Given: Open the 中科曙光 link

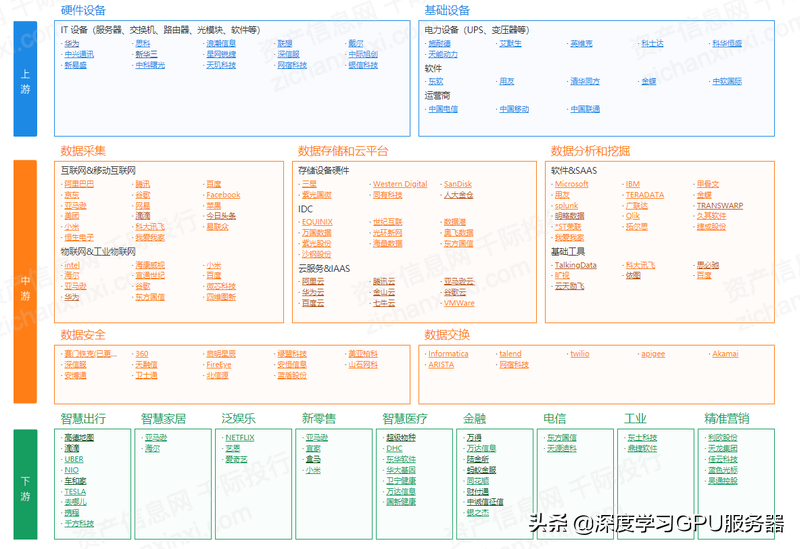Looking at the screenshot, I should pos(150,65).
